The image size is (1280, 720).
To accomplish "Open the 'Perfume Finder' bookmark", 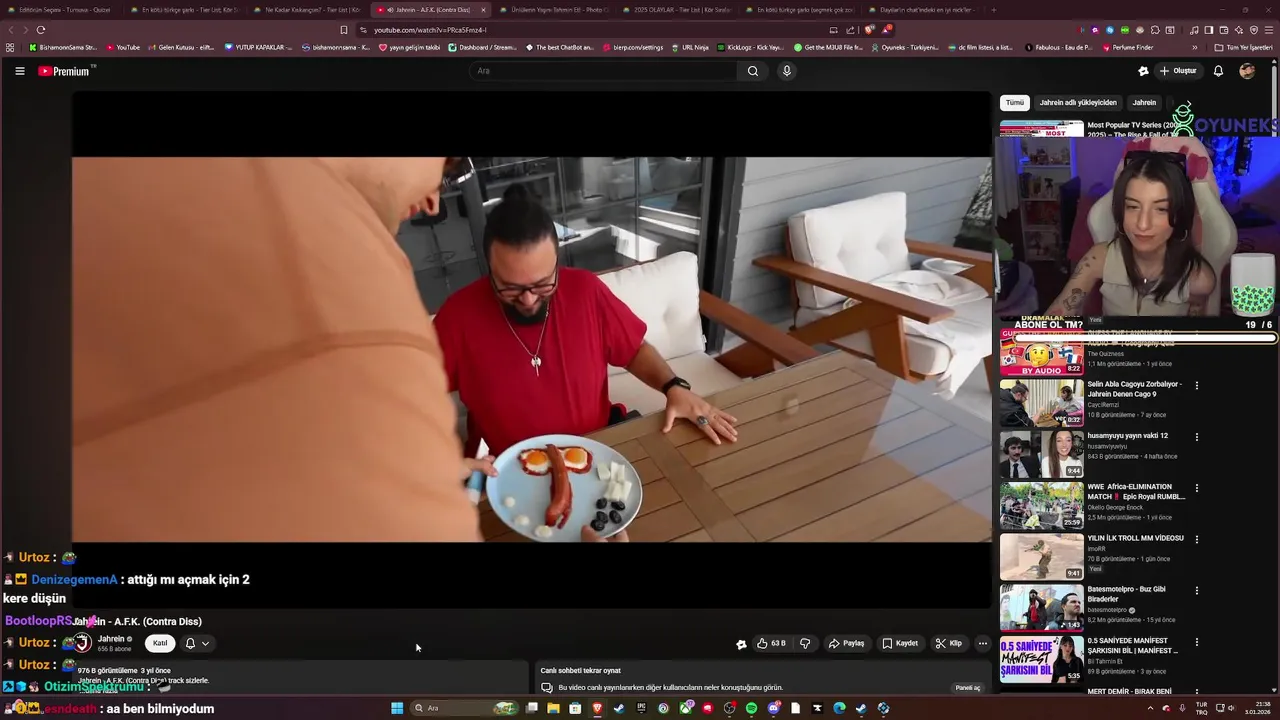I will 1126,47.
